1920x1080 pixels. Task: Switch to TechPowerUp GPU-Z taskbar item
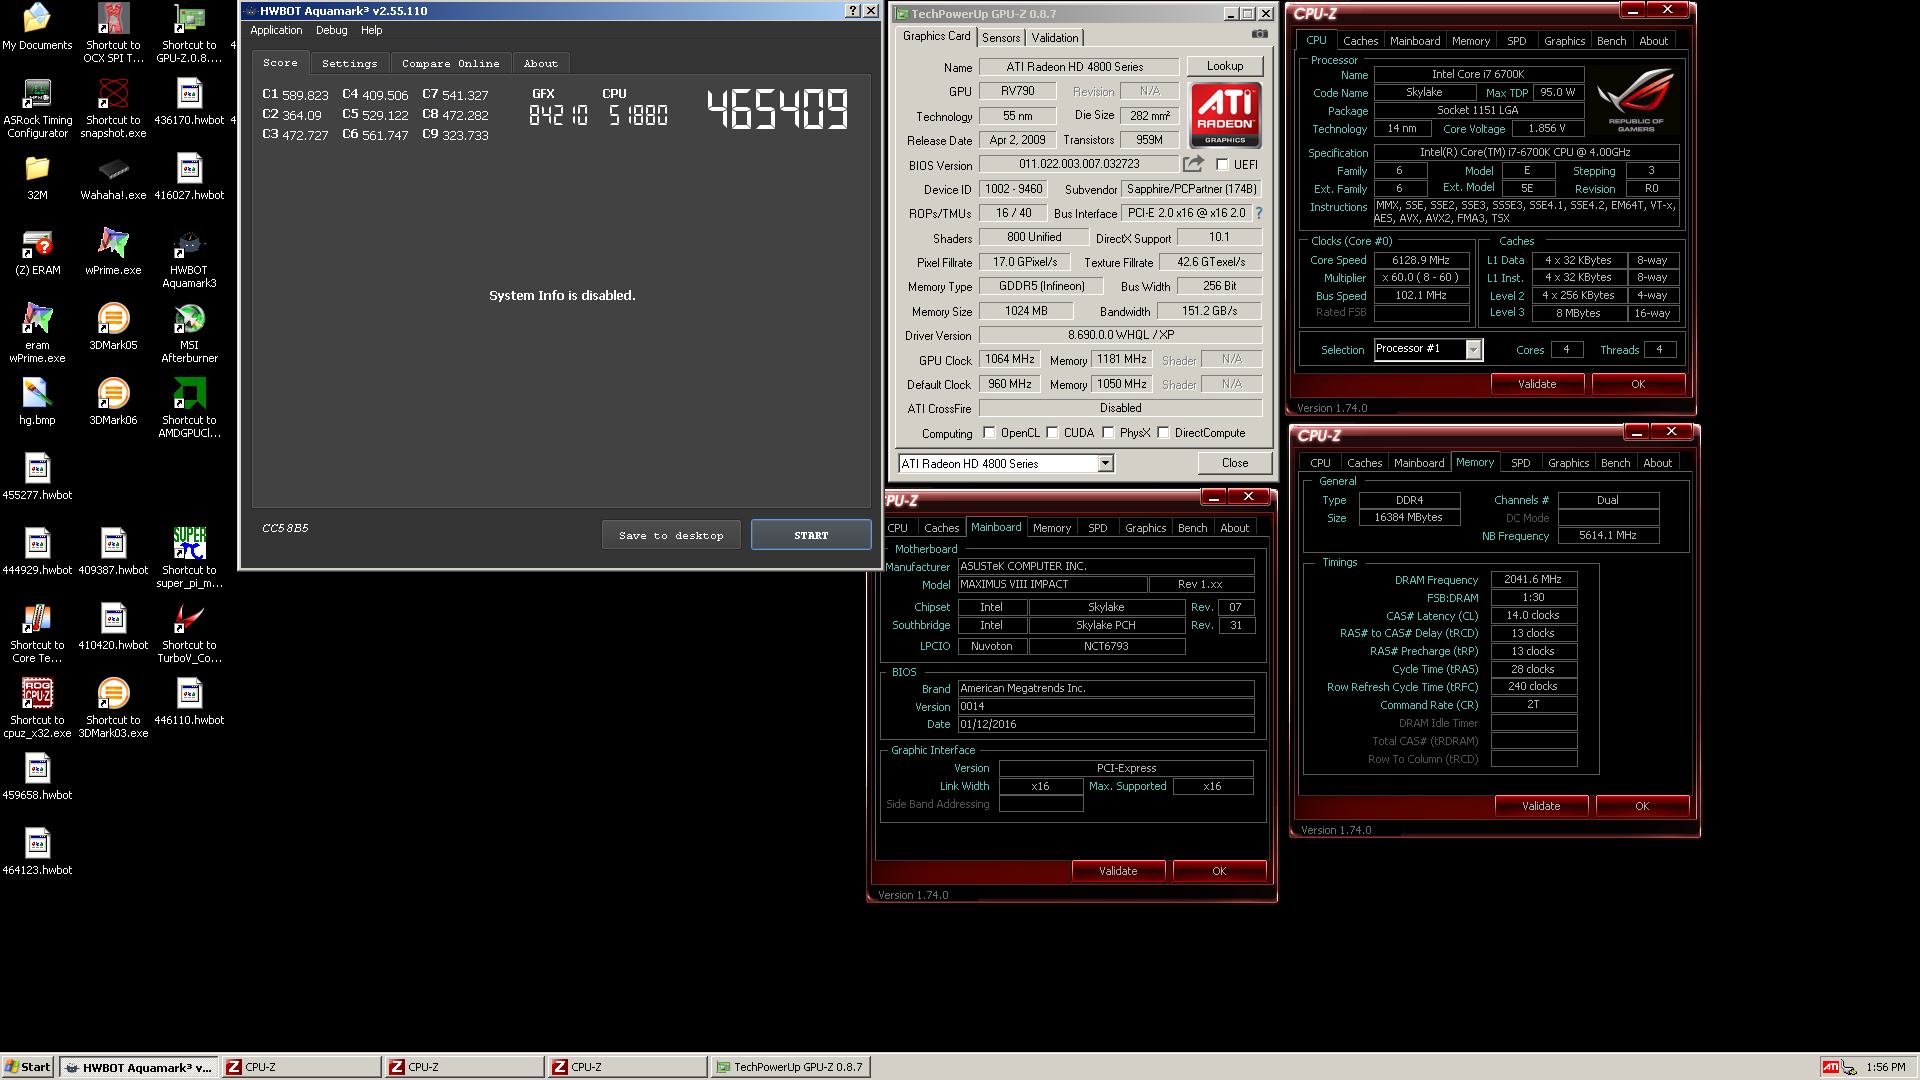[790, 1067]
